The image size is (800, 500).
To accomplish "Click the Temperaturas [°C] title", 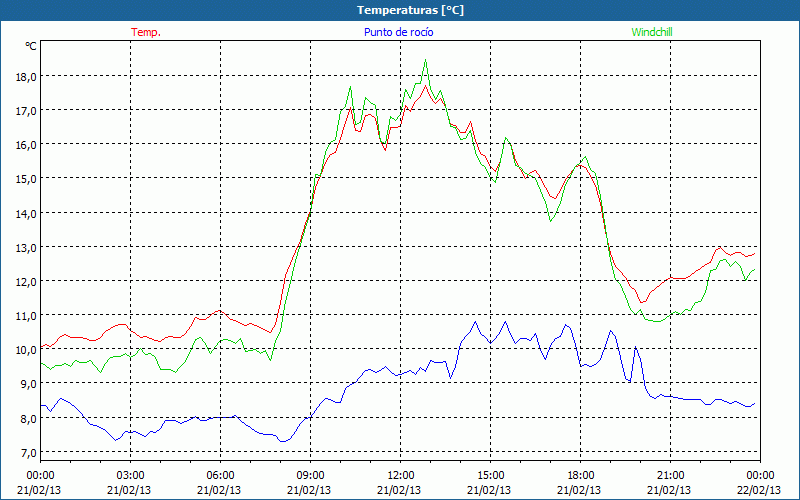I will (x=410, y=10).
